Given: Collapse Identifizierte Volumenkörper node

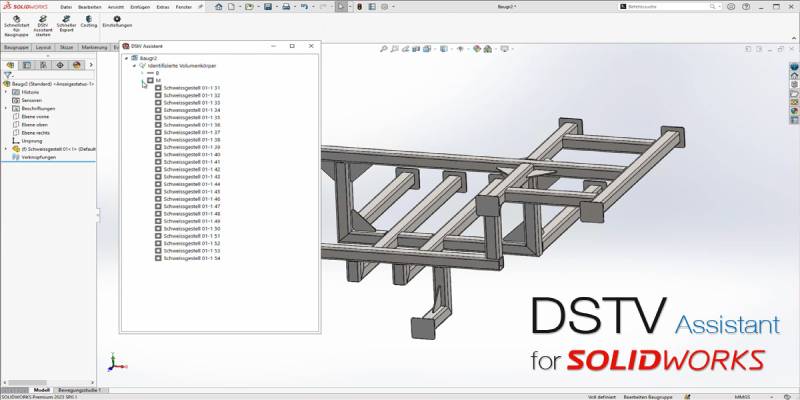Looking at the screenshot, I should (x=134, y=66).
